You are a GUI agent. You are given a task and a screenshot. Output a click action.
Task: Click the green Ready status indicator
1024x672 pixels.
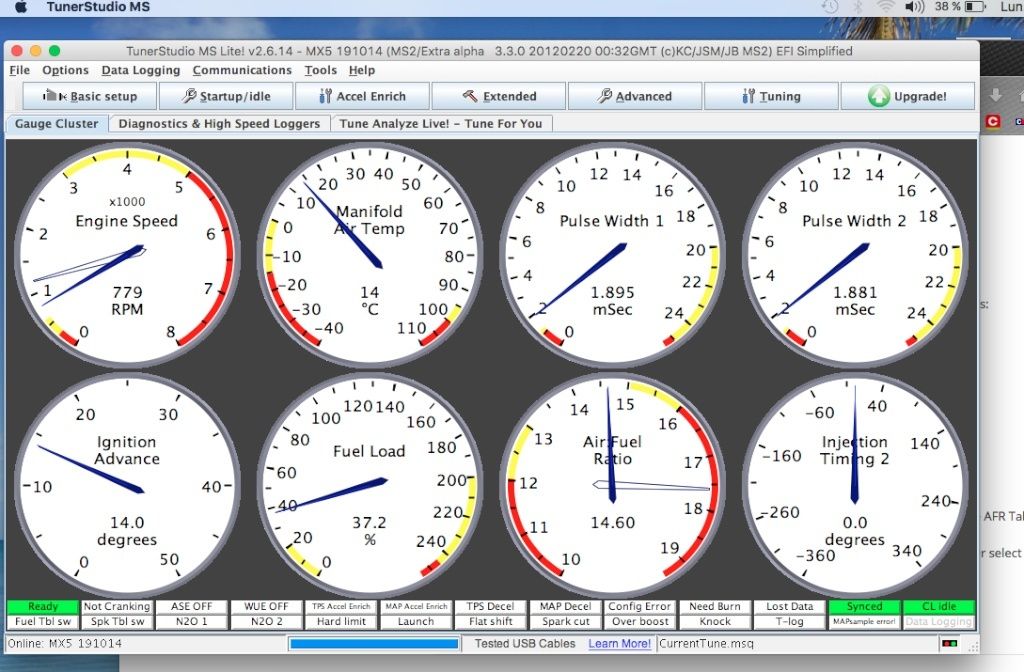(x=43, y=607)
